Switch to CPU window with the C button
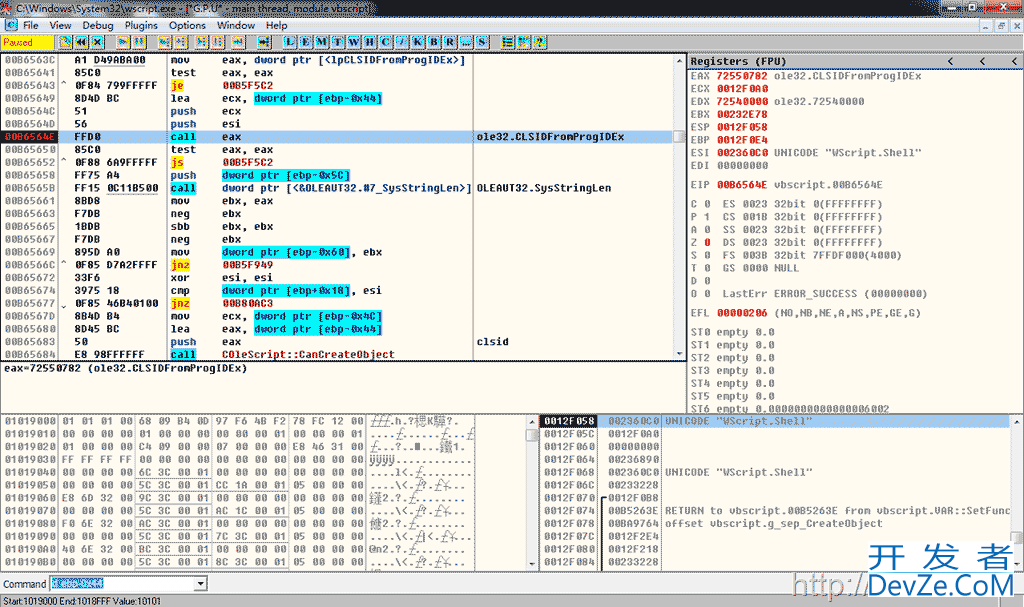Screen dimensions: 1024x607 coord(386,42)
